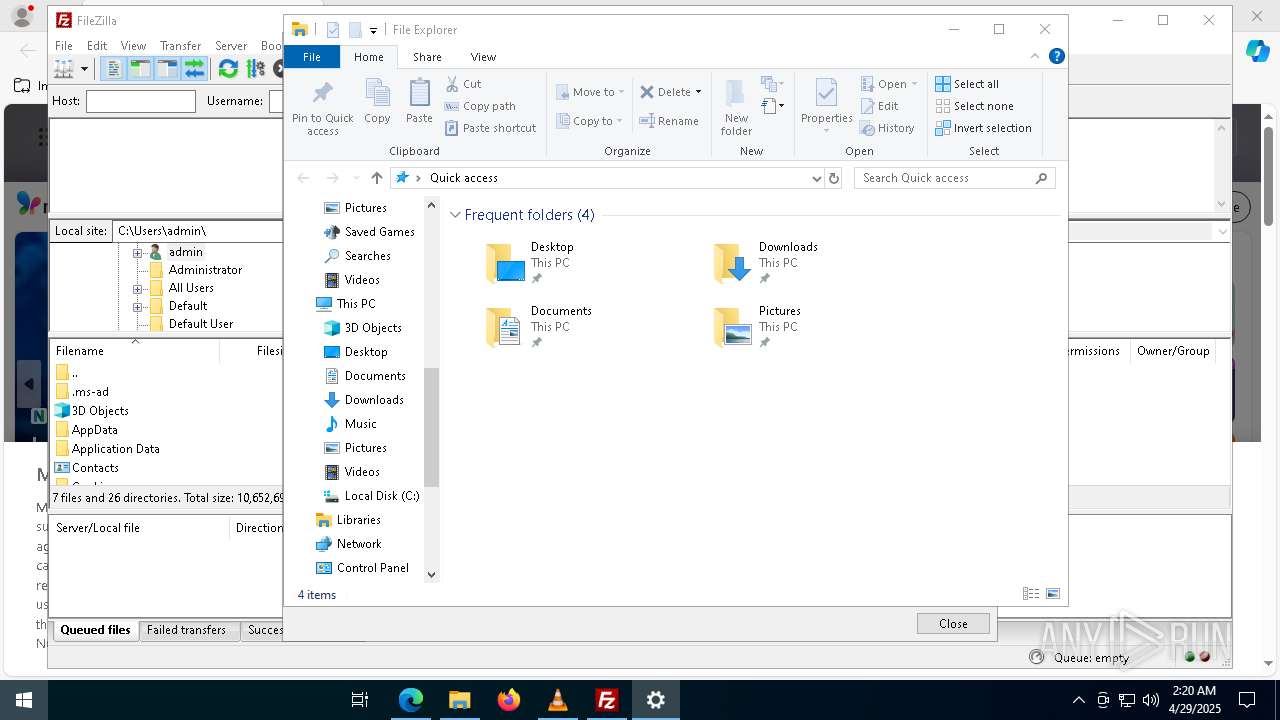This screenshot has width=1280, height=720.
Task: Click FileZilla refresh file lists icon
Action: [228, 69]
